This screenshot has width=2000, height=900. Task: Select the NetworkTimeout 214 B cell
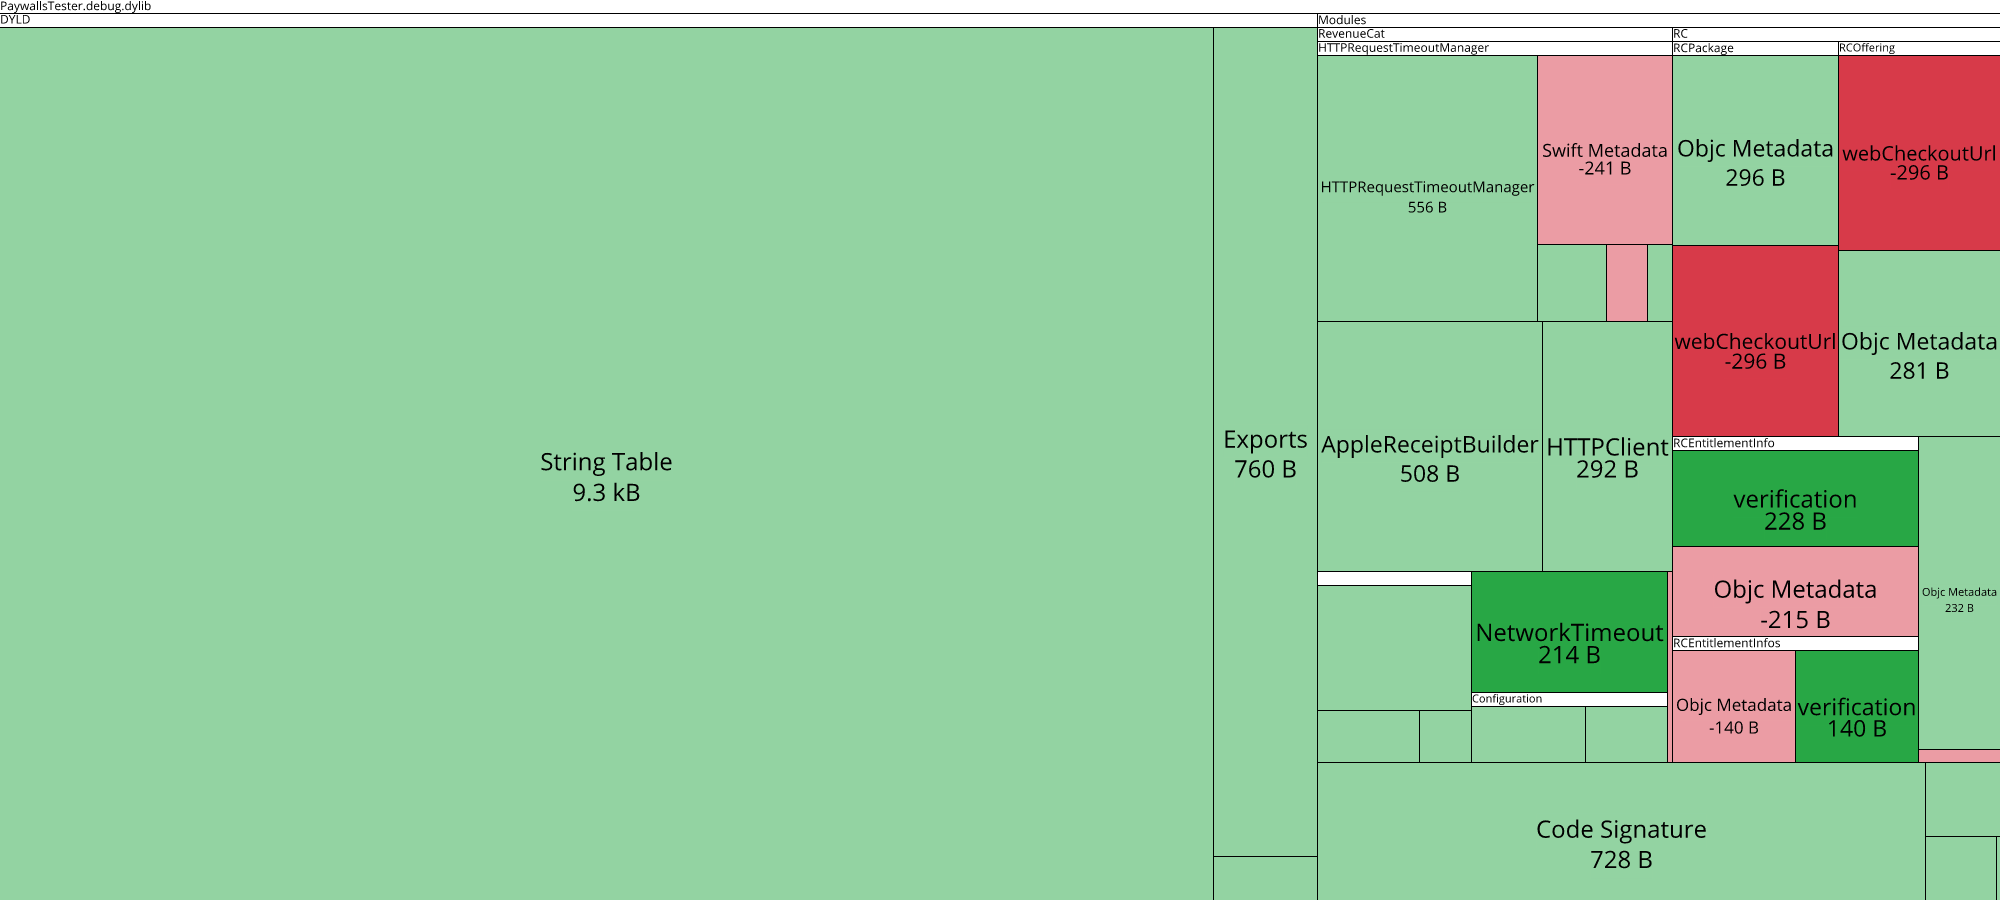pos(1569,632)
